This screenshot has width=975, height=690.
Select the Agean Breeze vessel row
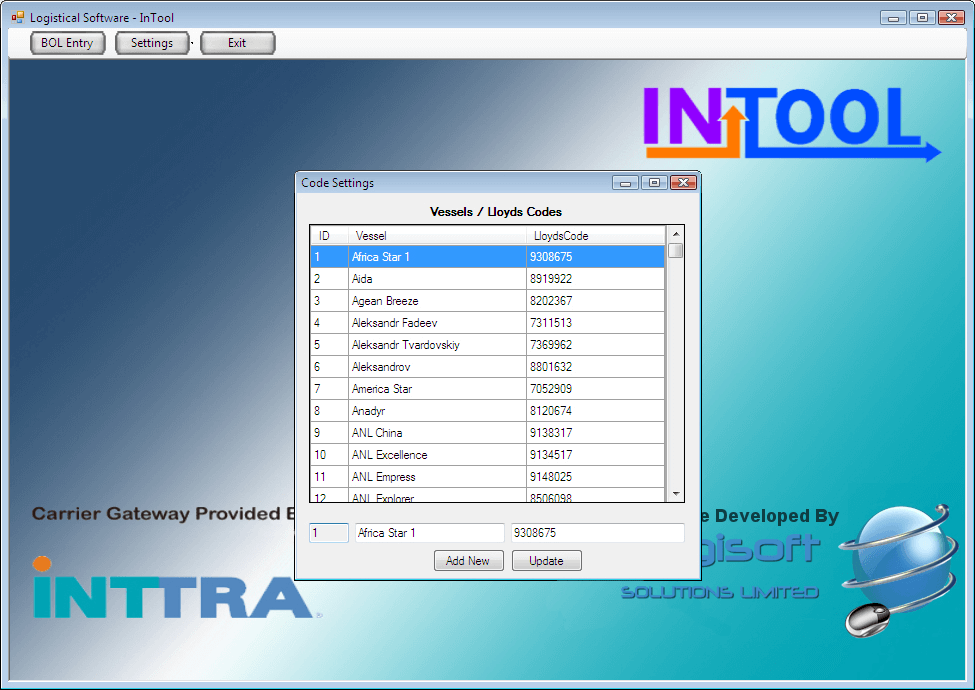(488, 301)
